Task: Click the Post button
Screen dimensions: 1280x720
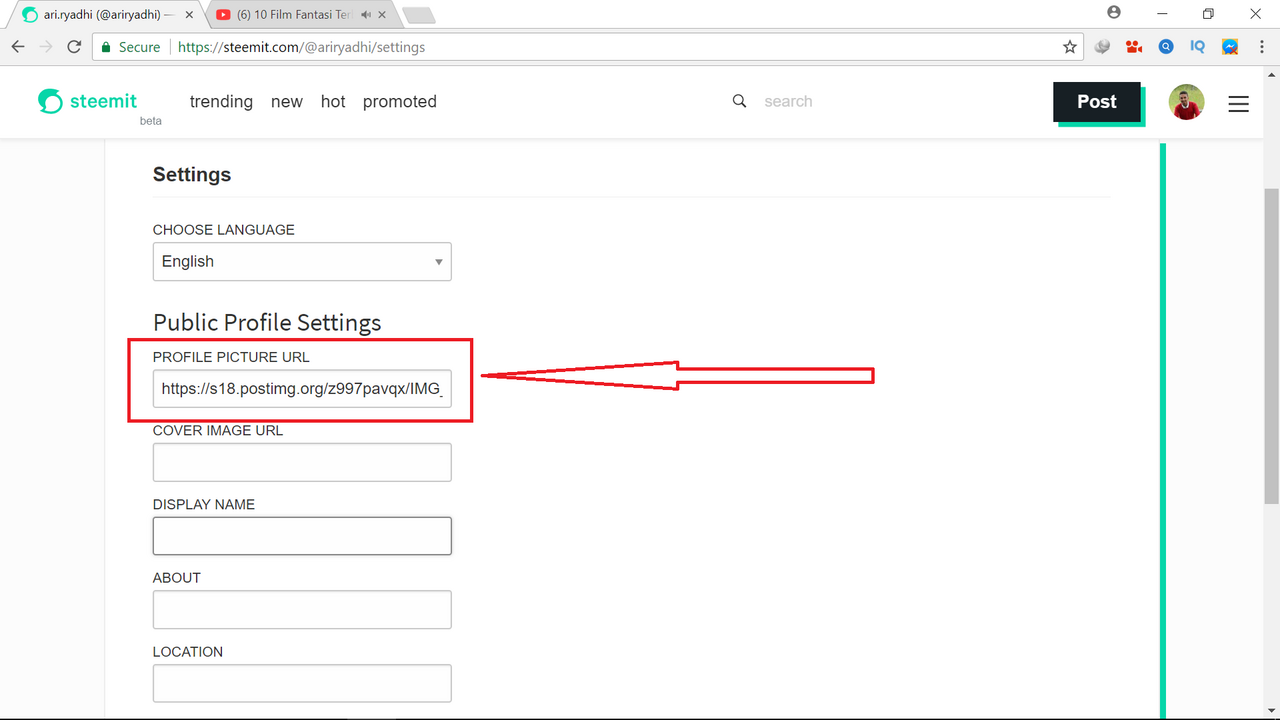Action: pyautogui.click(x=1097, y=102)
